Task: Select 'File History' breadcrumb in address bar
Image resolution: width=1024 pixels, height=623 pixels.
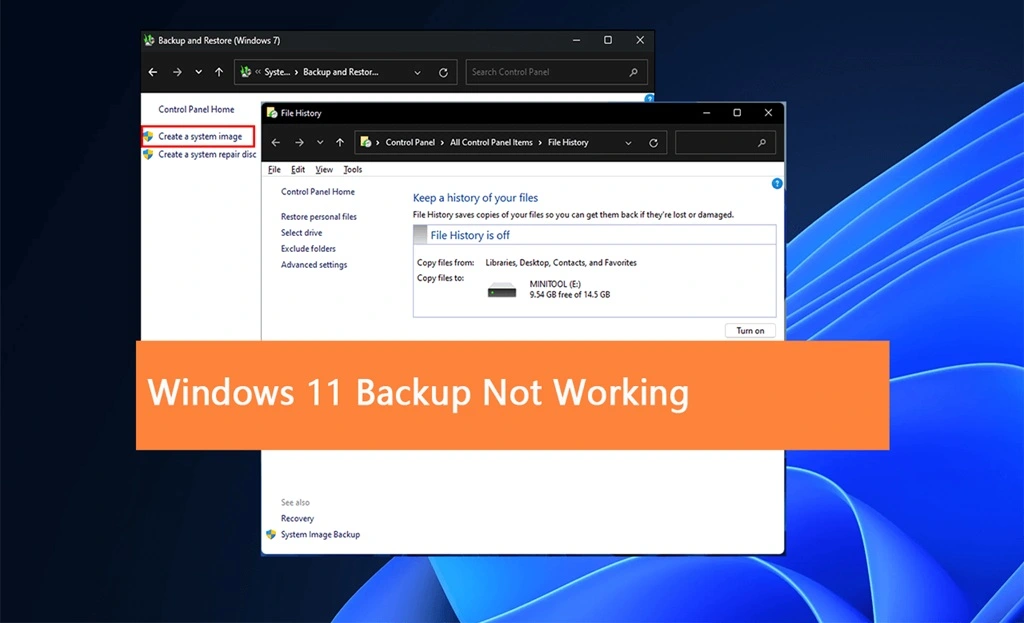Action: 568,142
